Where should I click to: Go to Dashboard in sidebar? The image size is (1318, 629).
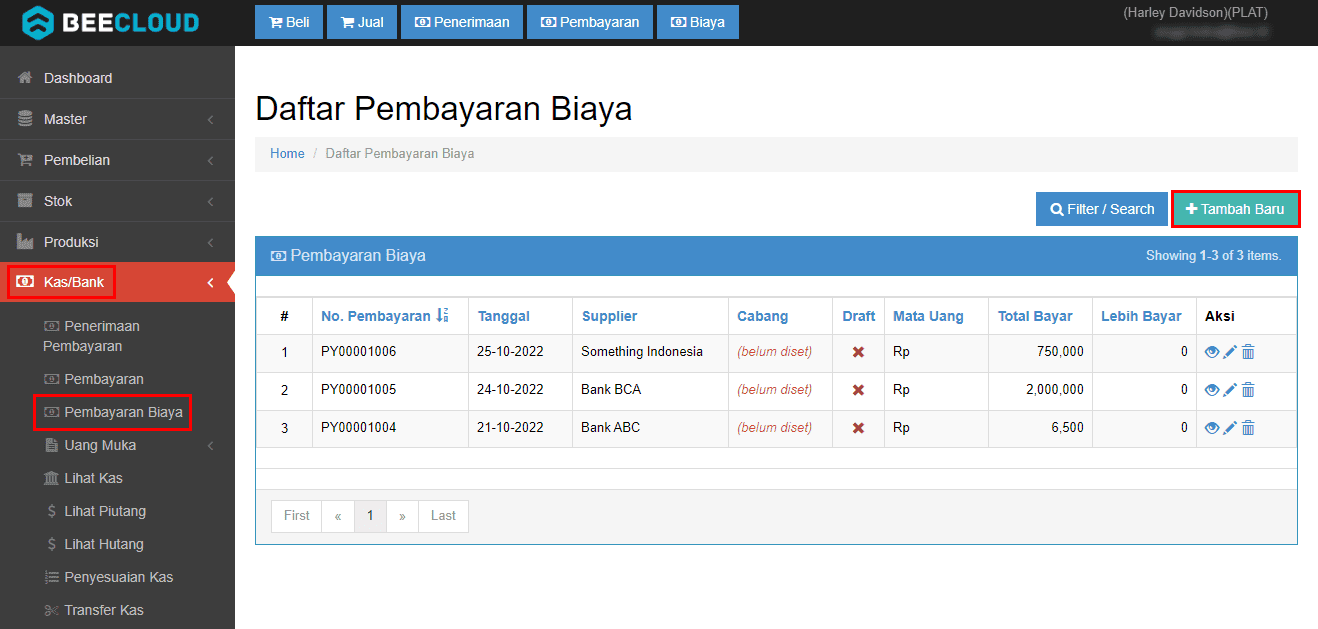[x=117, y=78]
